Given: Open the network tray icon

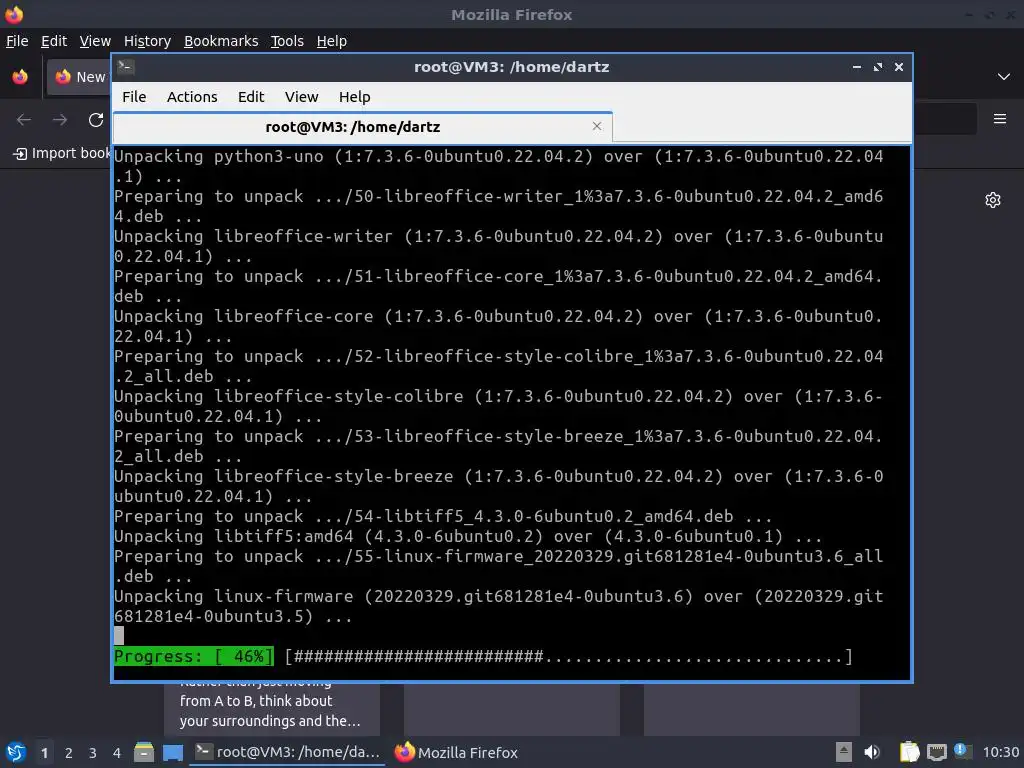Looking at the screenshot, I should tap(936, 752).
